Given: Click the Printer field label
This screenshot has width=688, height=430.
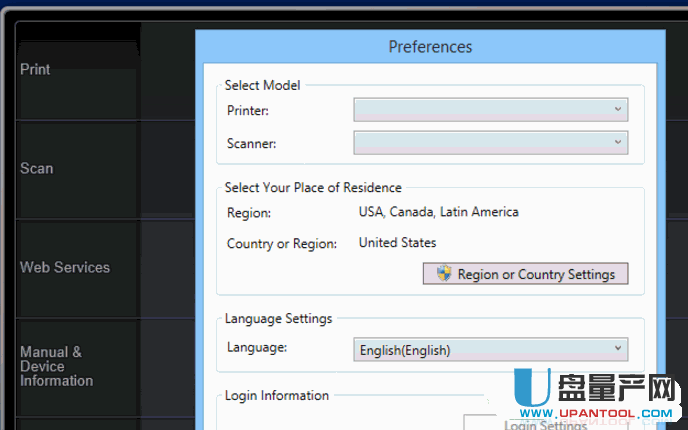Looking at the screenshot, I should tap(247, 110).
